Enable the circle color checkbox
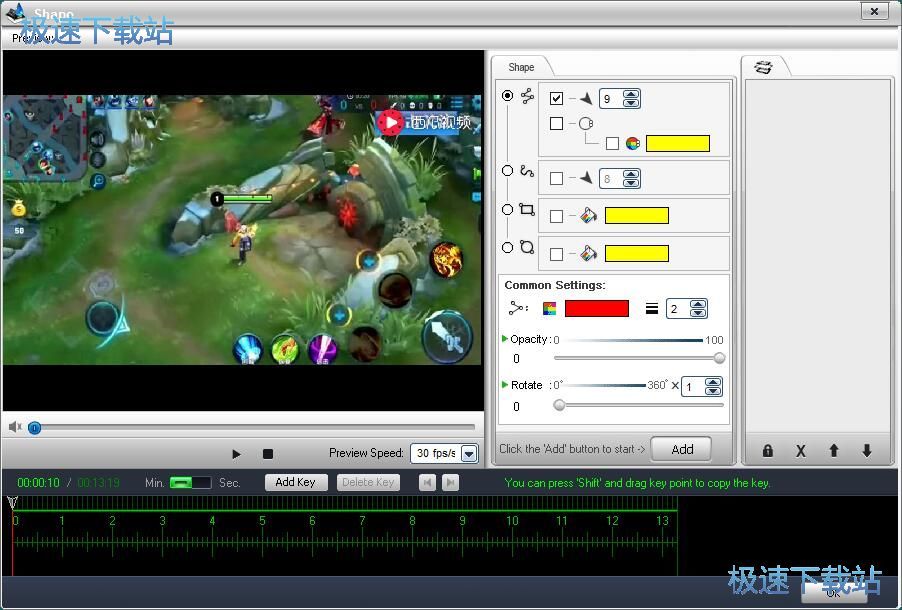Screen dimensions: 902x610 point(613,143)
